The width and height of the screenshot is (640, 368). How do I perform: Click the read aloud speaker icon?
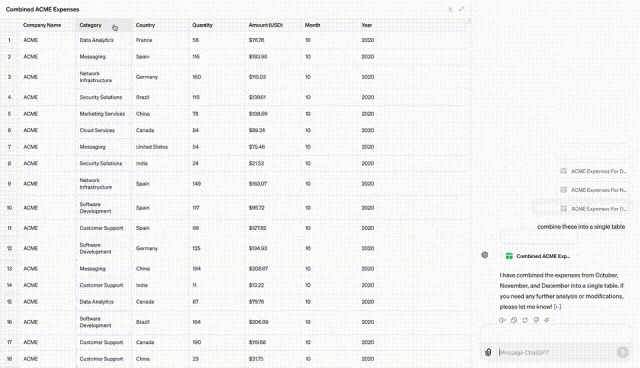502,320
